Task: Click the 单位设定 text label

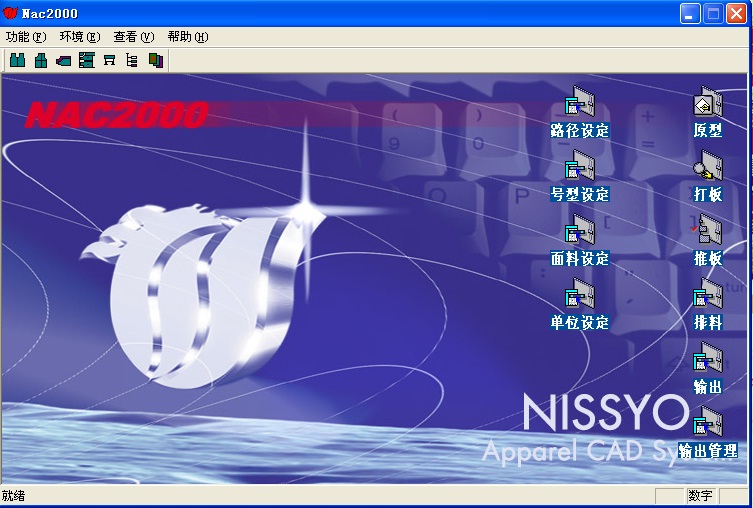Action: pos(580,323)
